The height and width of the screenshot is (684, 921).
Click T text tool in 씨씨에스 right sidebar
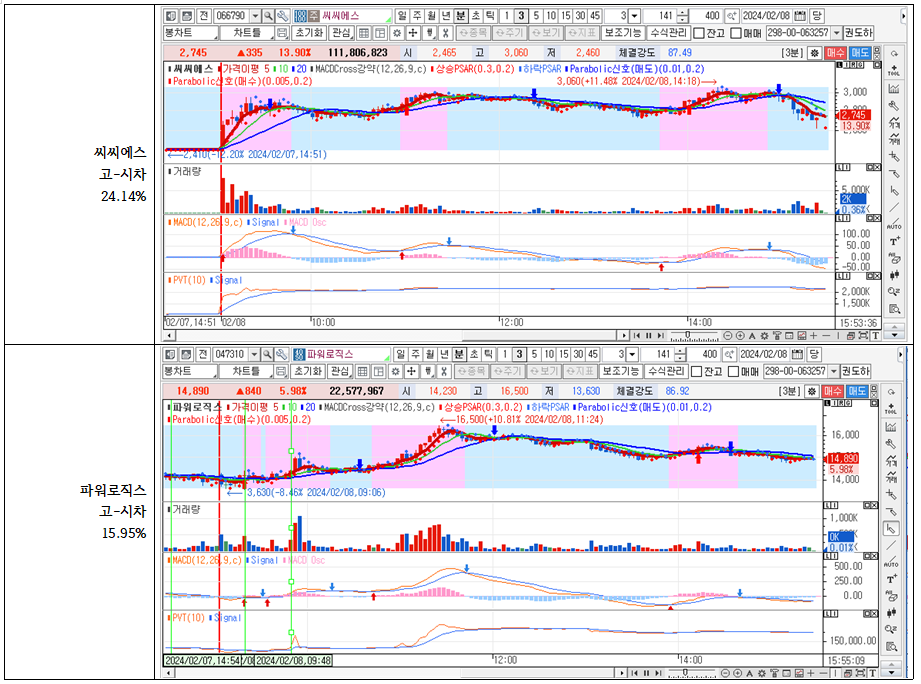(x=894, y=241)
